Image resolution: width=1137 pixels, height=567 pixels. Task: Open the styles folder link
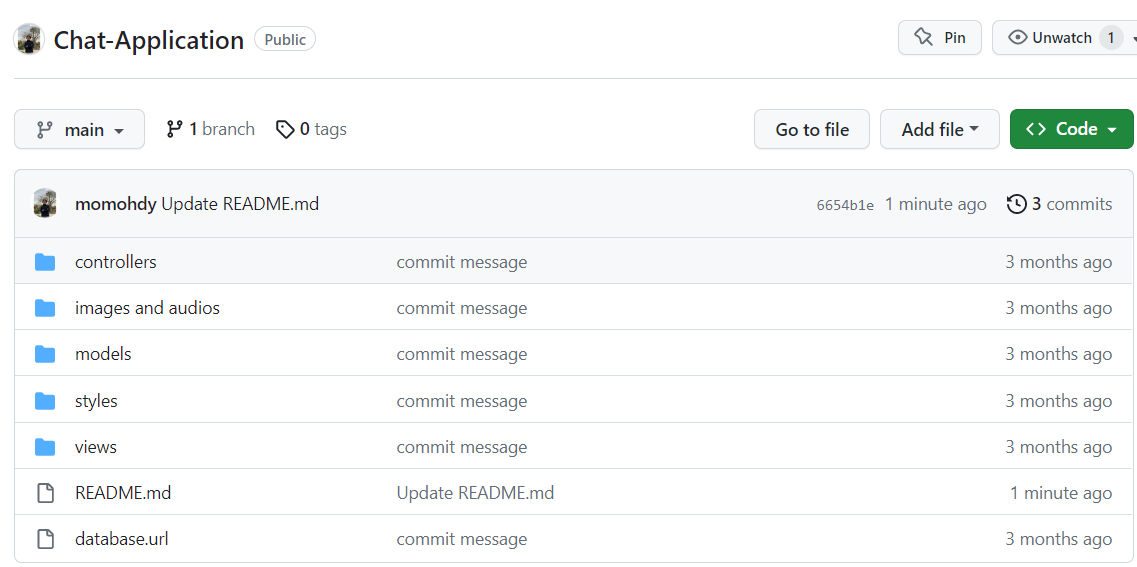click(x=96, y=401)
